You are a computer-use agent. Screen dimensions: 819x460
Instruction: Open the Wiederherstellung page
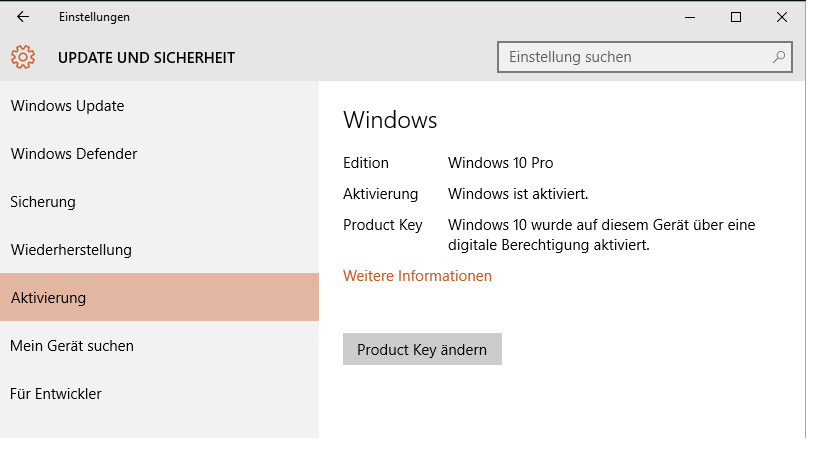click(x=71, y=250)
